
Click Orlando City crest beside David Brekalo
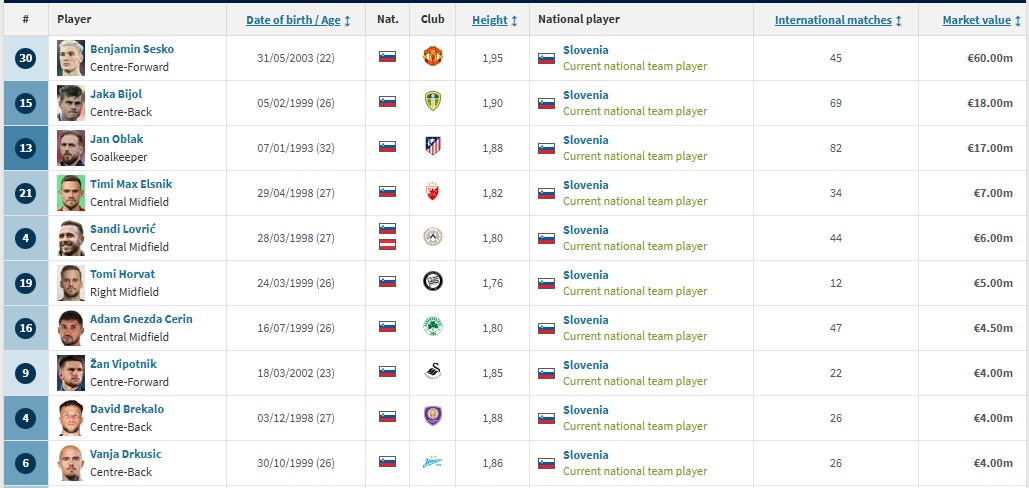(x=432, y=417)
